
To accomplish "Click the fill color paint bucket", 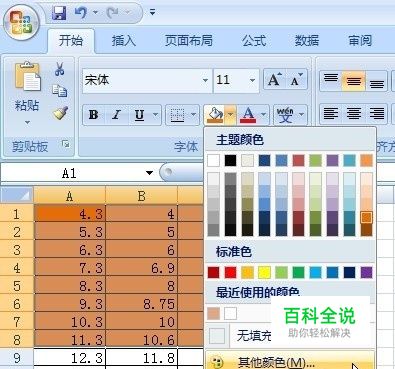I will [215, 115].
